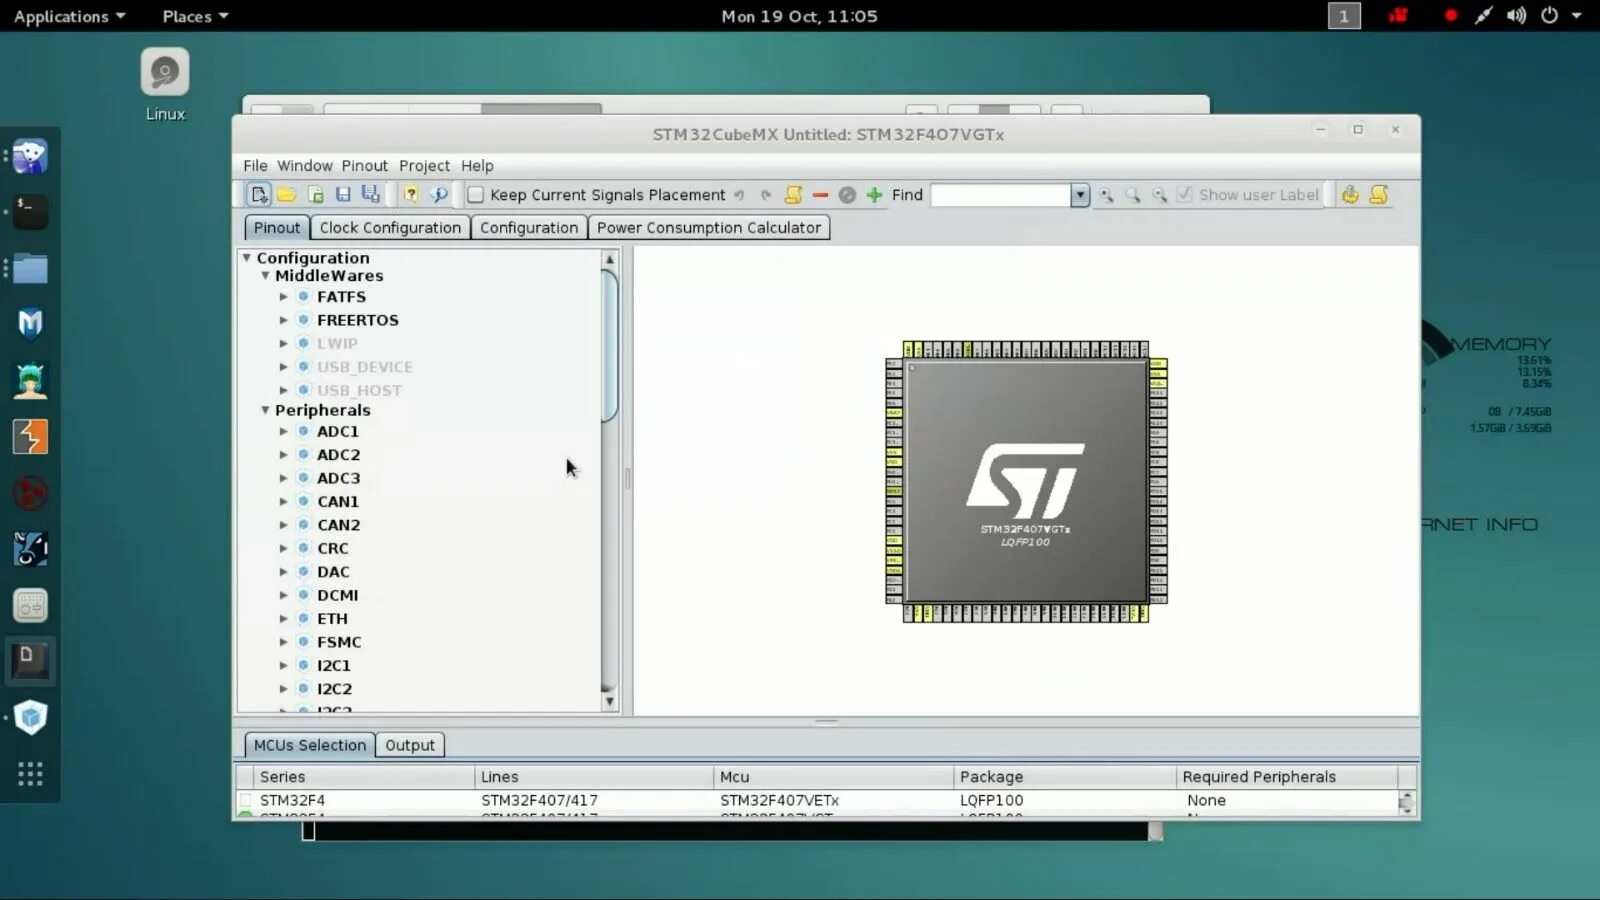Toggle the Show user Label checkbox
The image size is (1600, 900).
tap(1184, 195)
